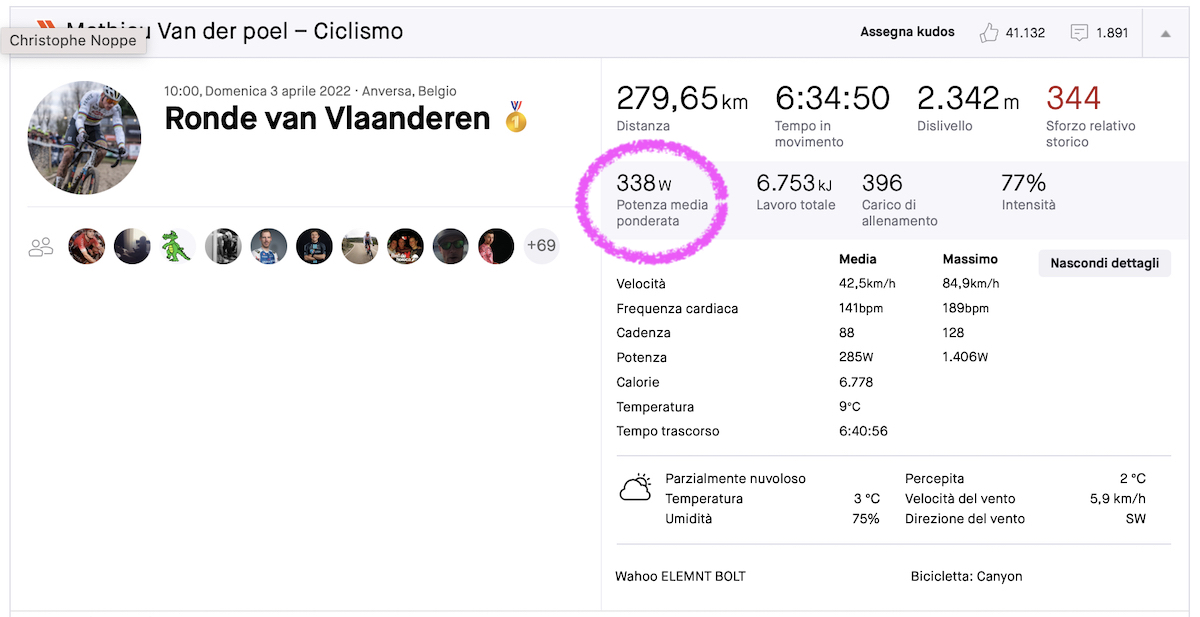Collapse the activity panel with the triangle arrow
This screenshot has height=617, width=1200.
click(x=1165, y=33)
